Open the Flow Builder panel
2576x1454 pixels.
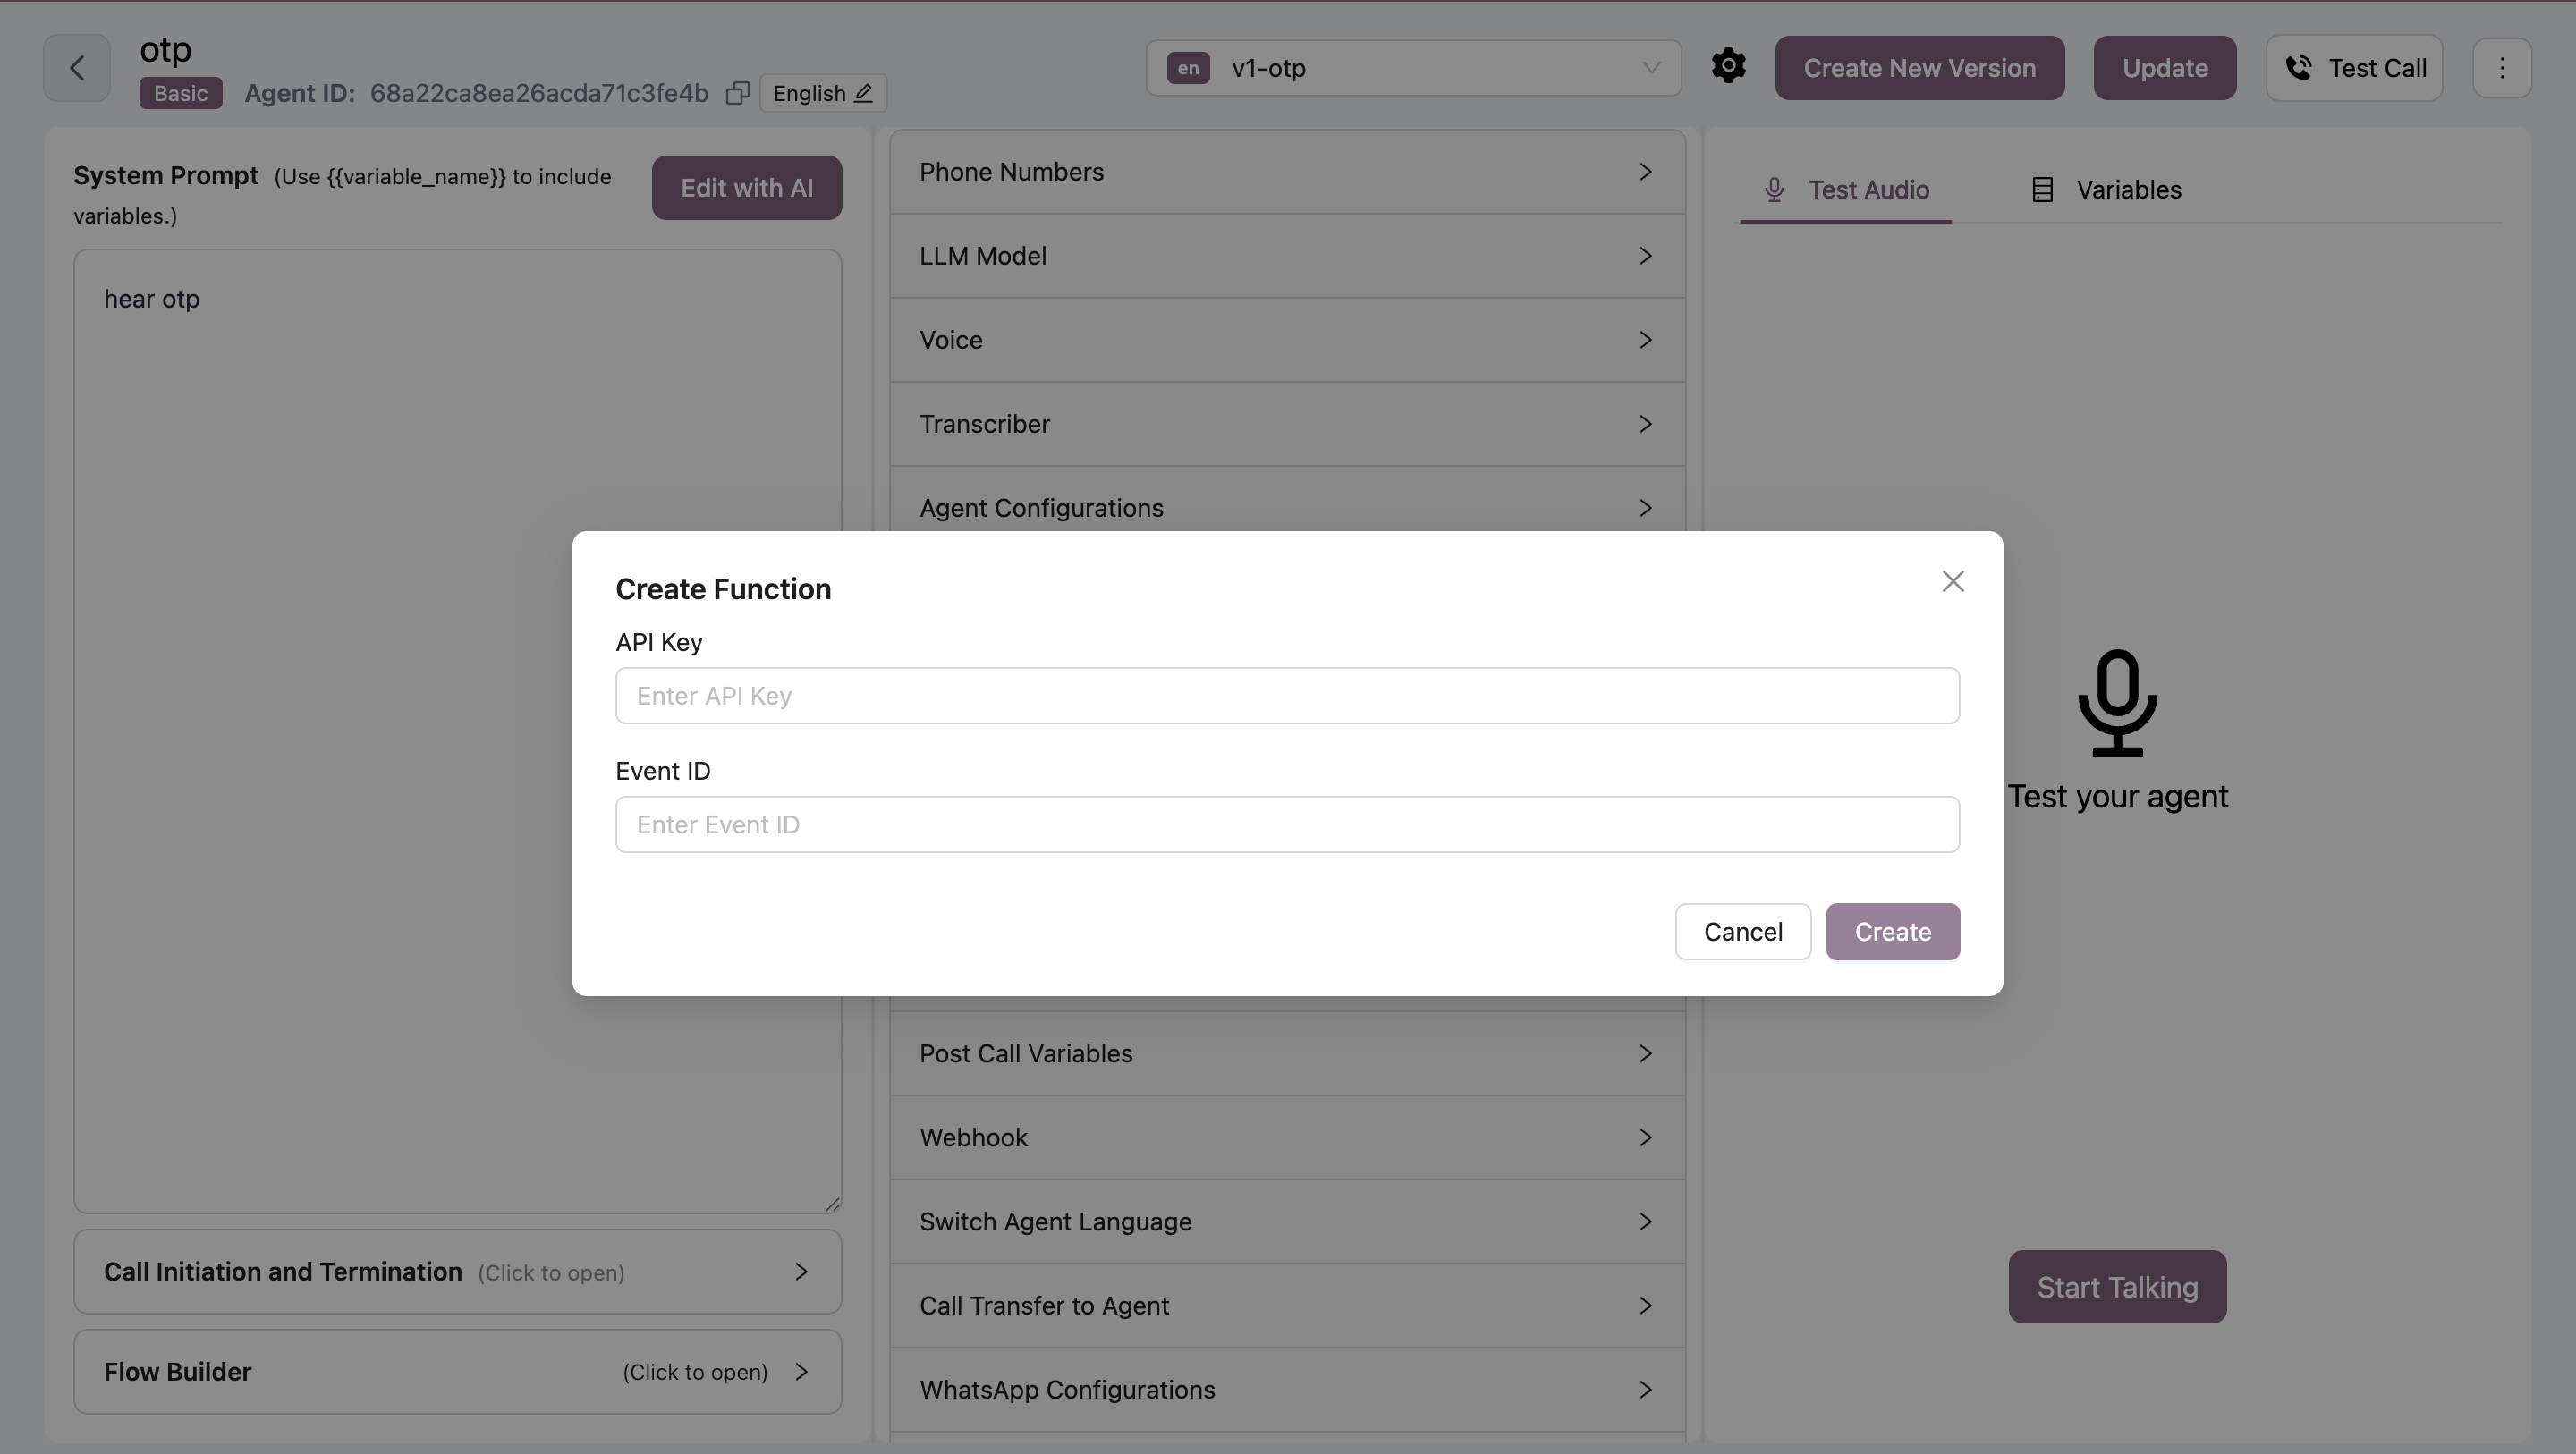[x=457, y=1372]
